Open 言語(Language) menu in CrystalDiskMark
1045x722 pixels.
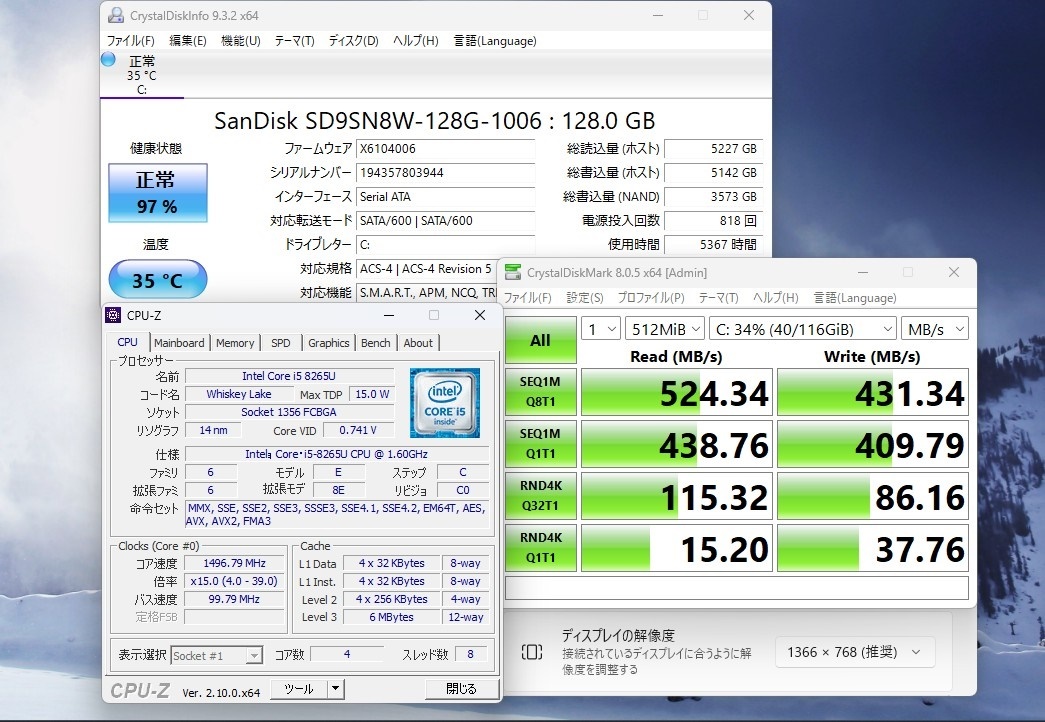pyautogui.click(x=855, y=298)
